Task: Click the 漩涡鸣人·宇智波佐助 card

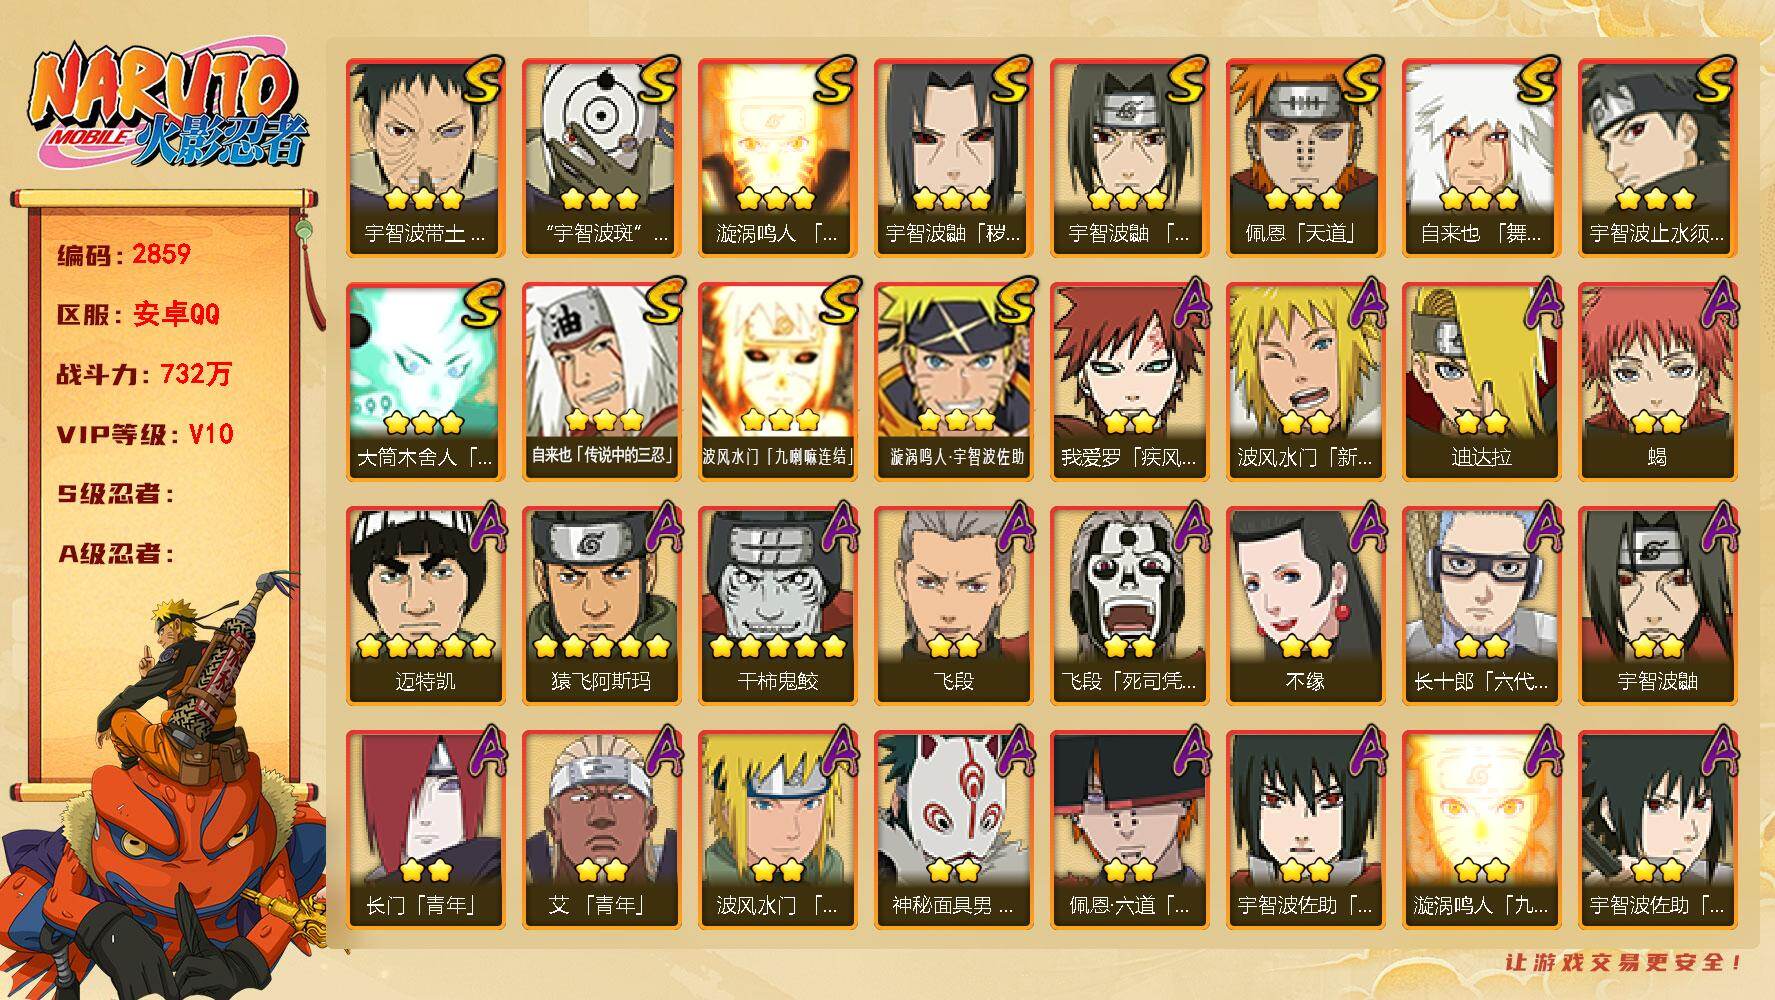Action: coord(953,381)
